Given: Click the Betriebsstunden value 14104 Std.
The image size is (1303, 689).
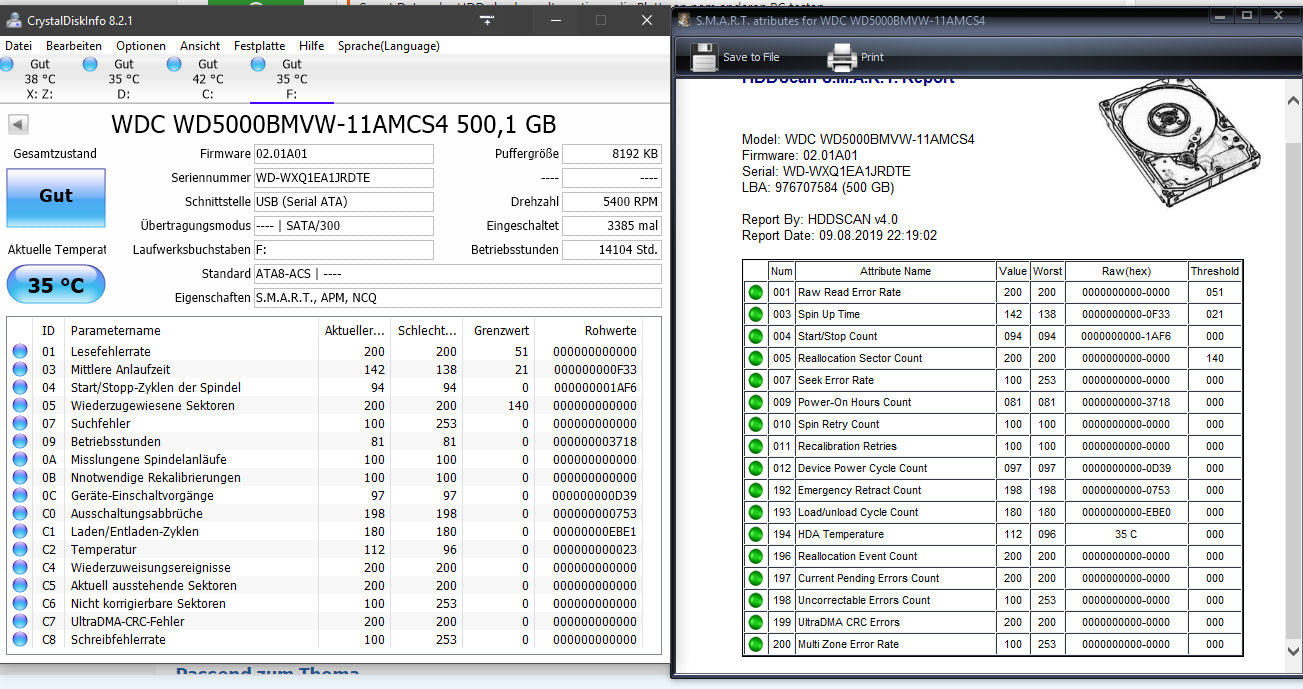Looking at the screenshot, I should (611, 250).
